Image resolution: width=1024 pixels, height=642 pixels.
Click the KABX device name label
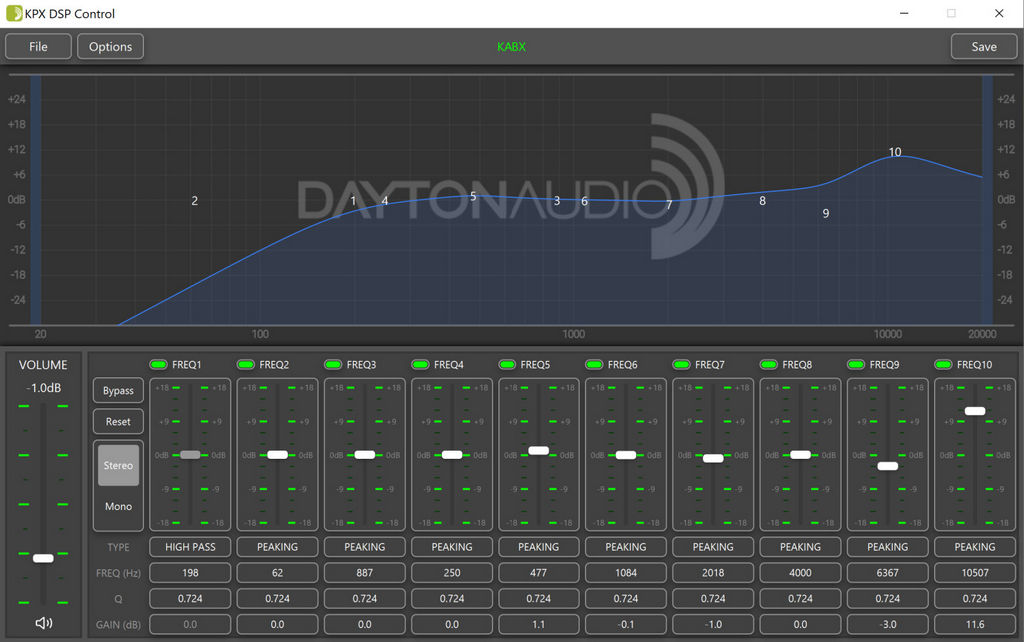point(511,47)
